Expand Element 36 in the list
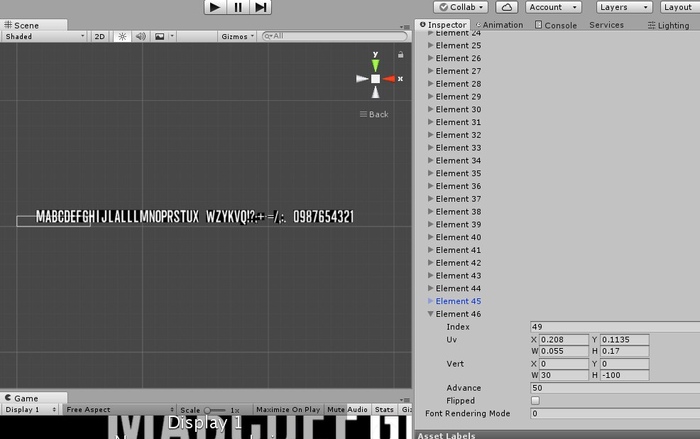Viewport: 700px width, 439px height. [x=431, y=186]
